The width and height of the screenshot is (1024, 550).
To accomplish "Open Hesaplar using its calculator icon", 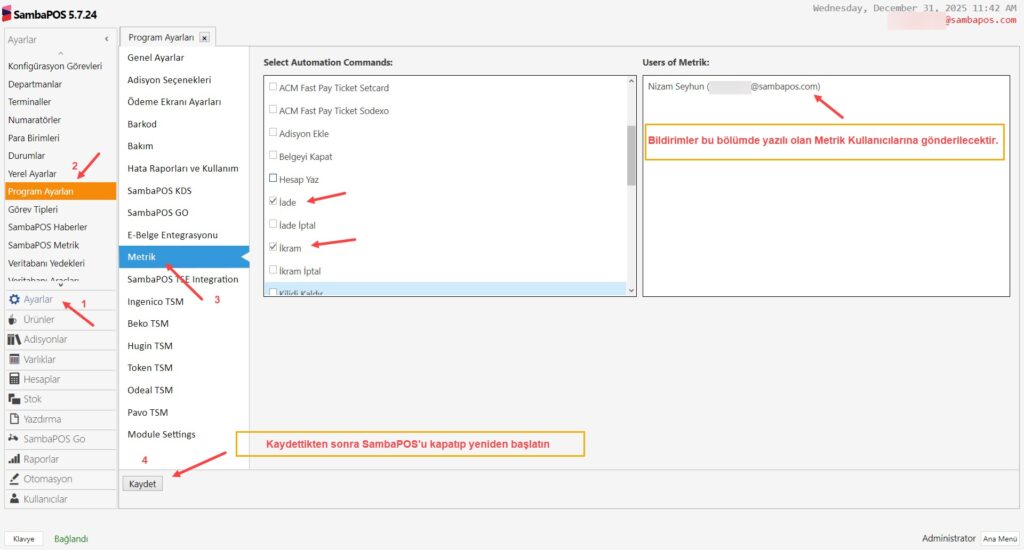I will point(14,379).
